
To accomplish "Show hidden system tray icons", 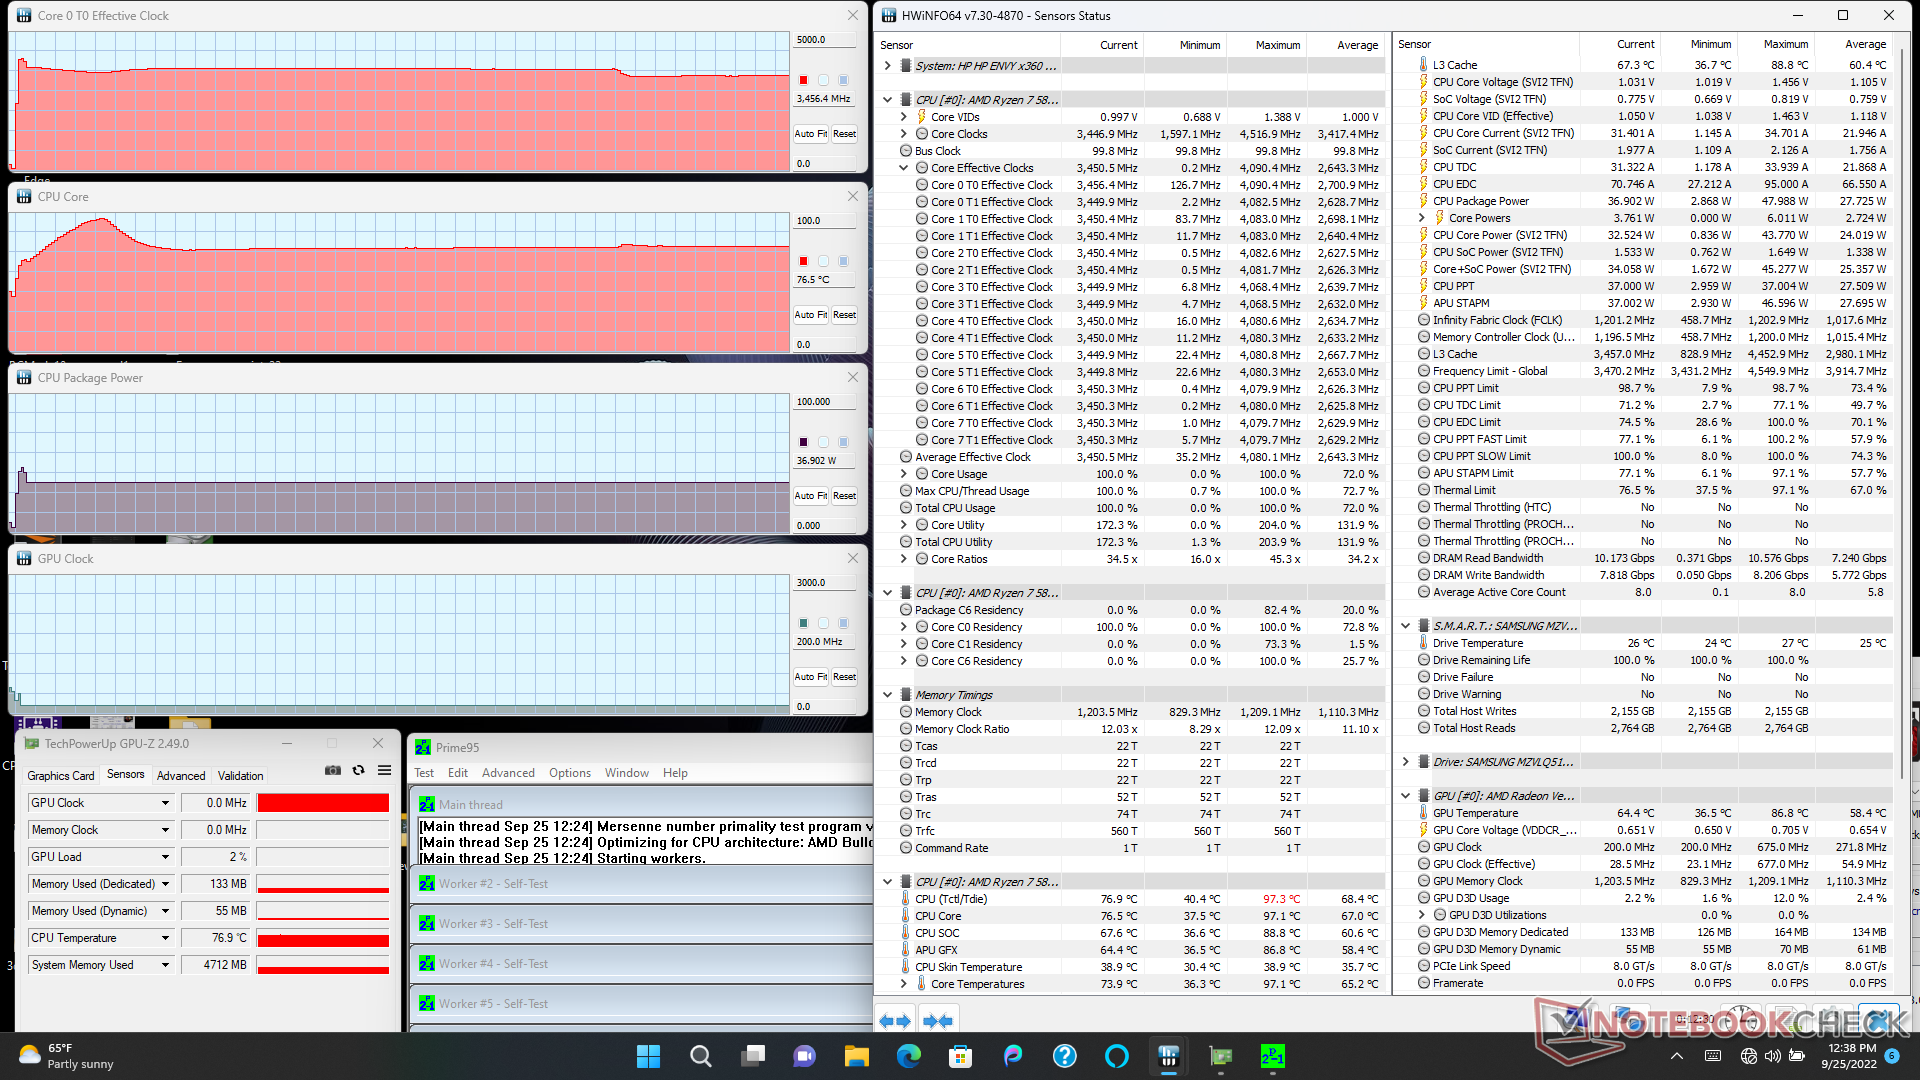I will pos(1677,1056).
